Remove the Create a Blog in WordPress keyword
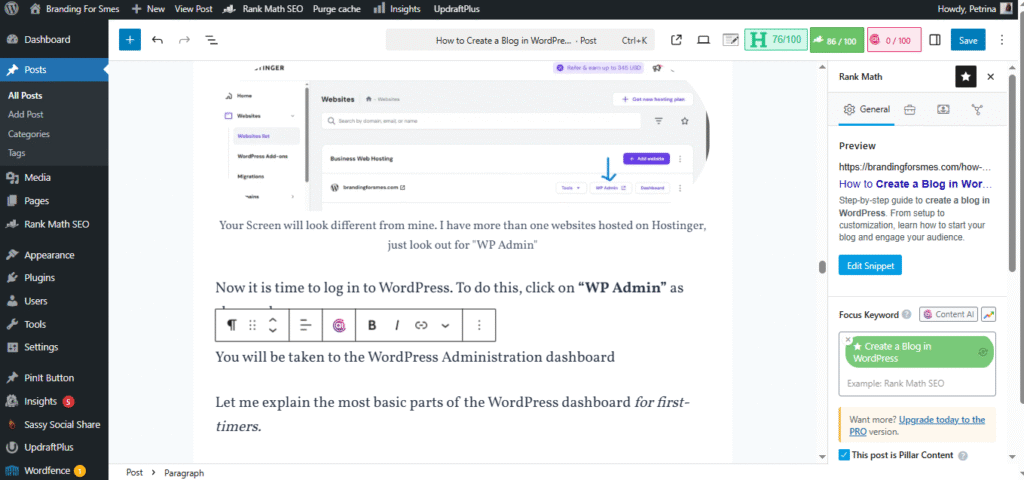 (848, 340)
